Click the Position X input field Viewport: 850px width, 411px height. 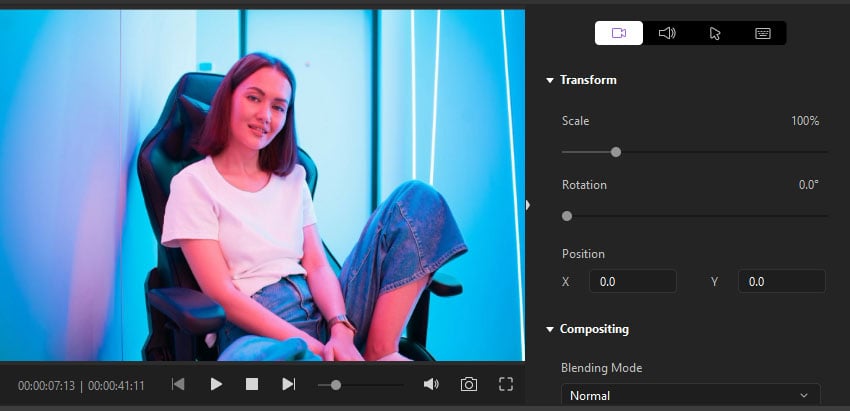point(632,282)
